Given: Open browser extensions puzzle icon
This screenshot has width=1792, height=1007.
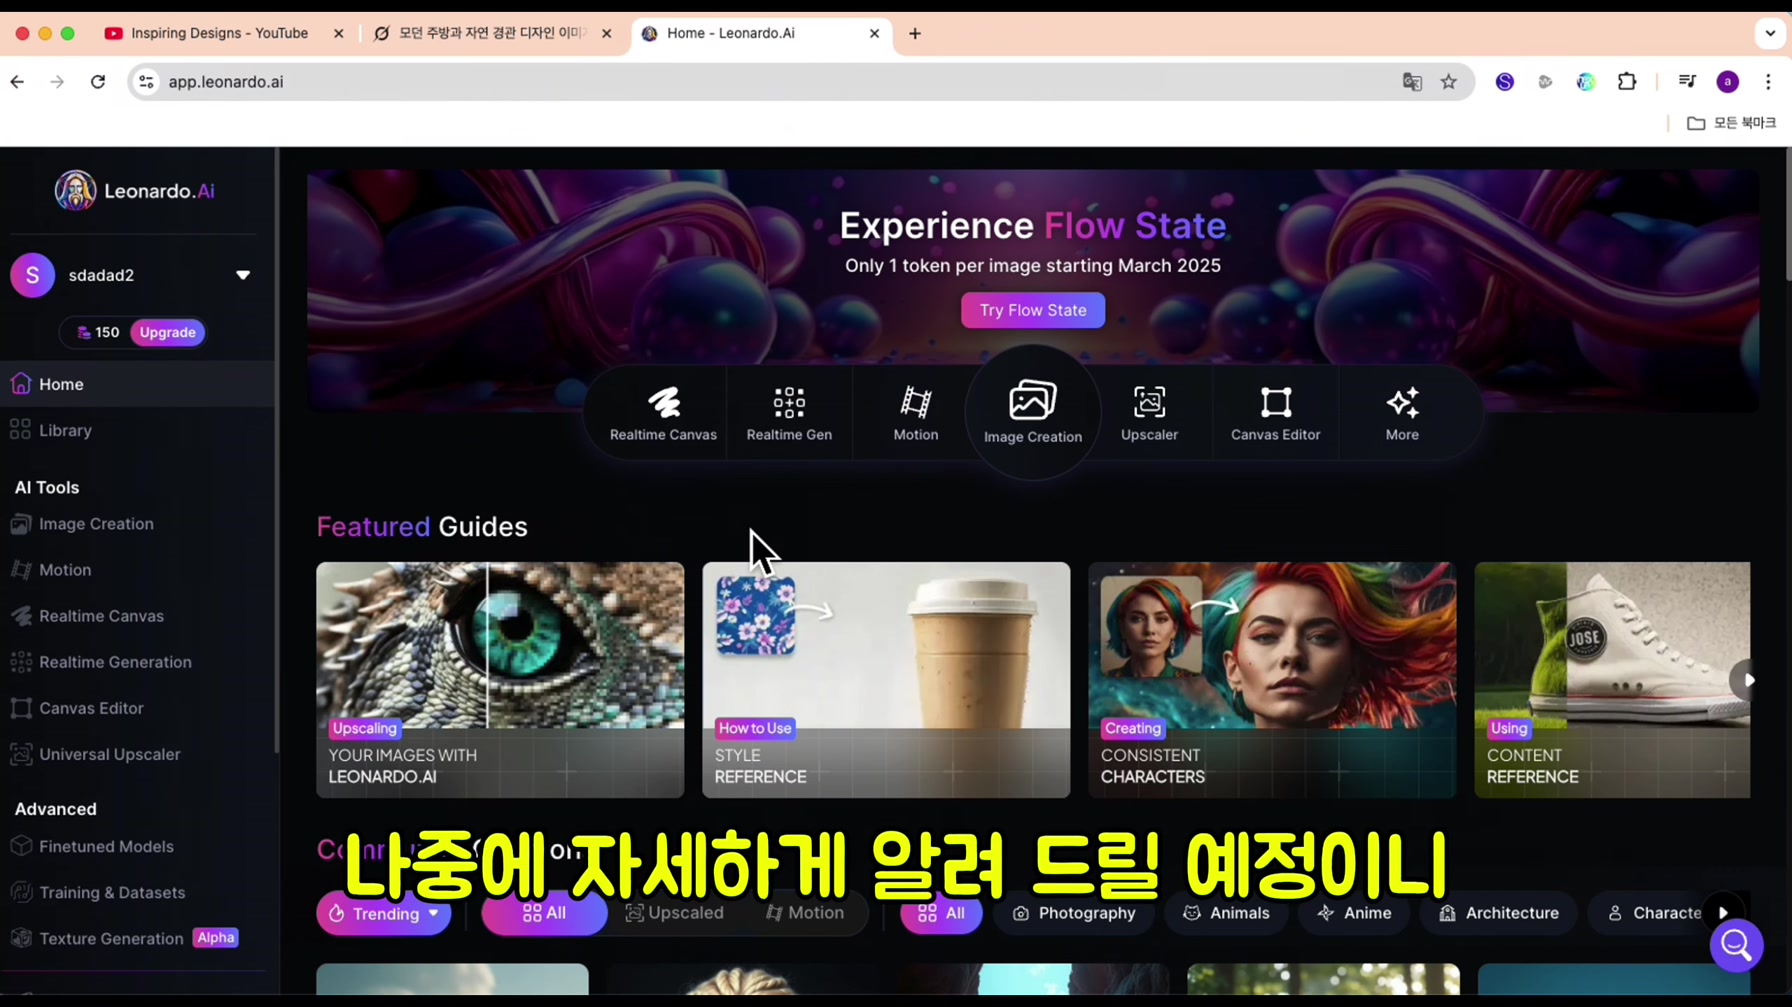Looking at the screenshot, I should pyautogui.click(x=1627, y=82).
